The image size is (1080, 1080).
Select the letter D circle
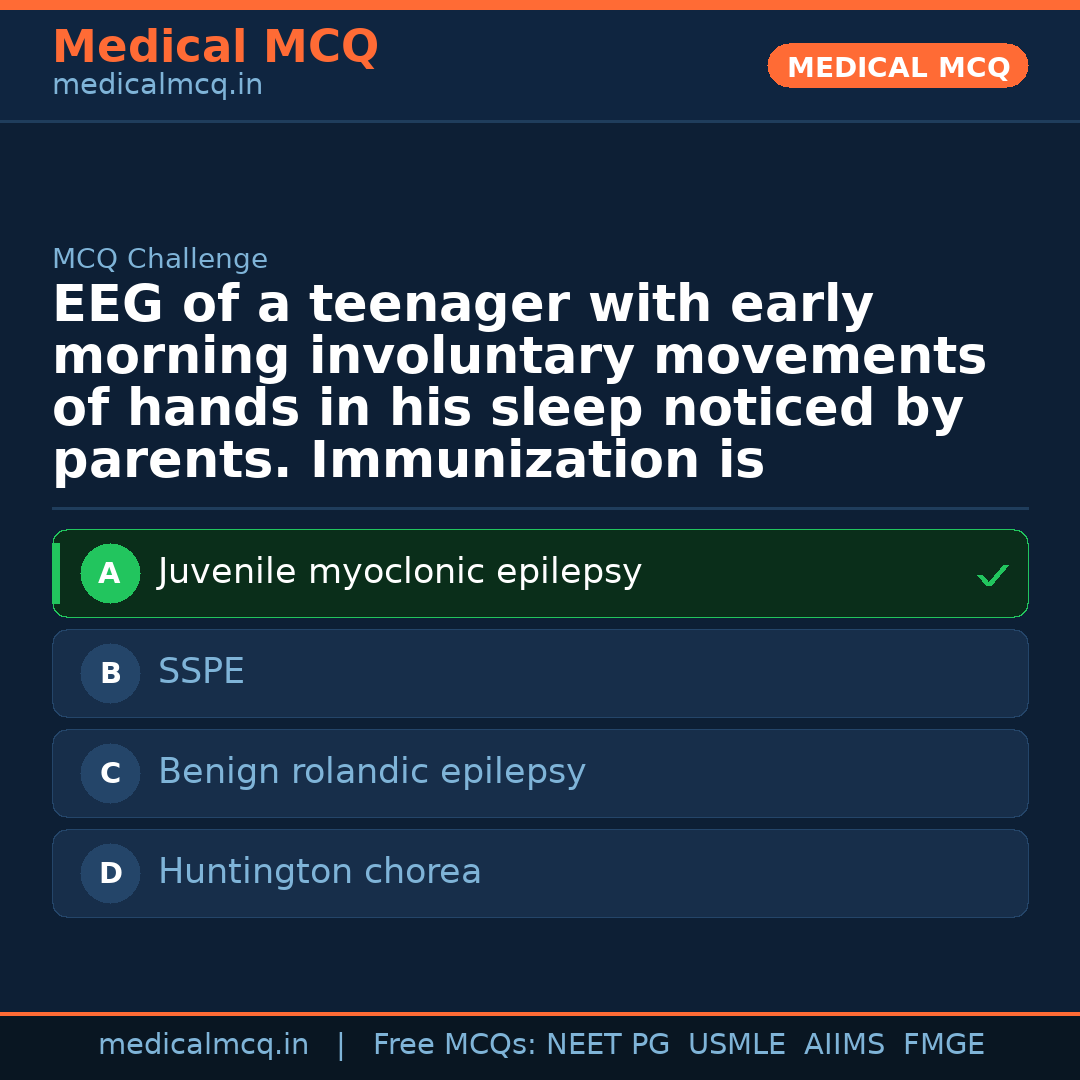point(110,874)
